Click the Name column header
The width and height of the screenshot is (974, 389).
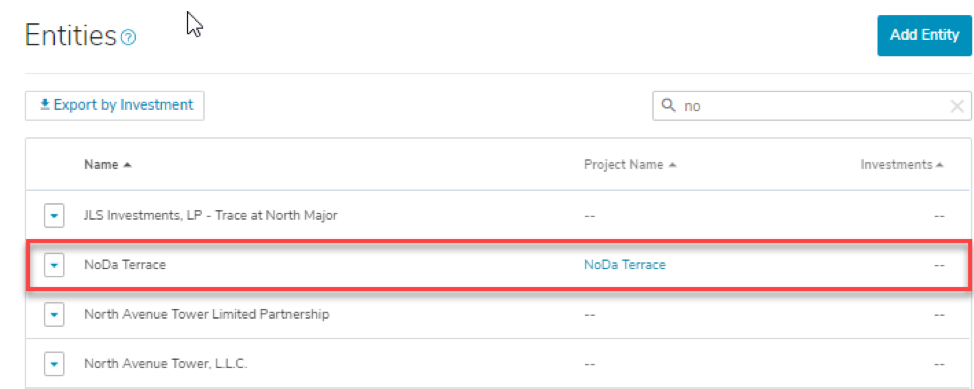(101, 165)
